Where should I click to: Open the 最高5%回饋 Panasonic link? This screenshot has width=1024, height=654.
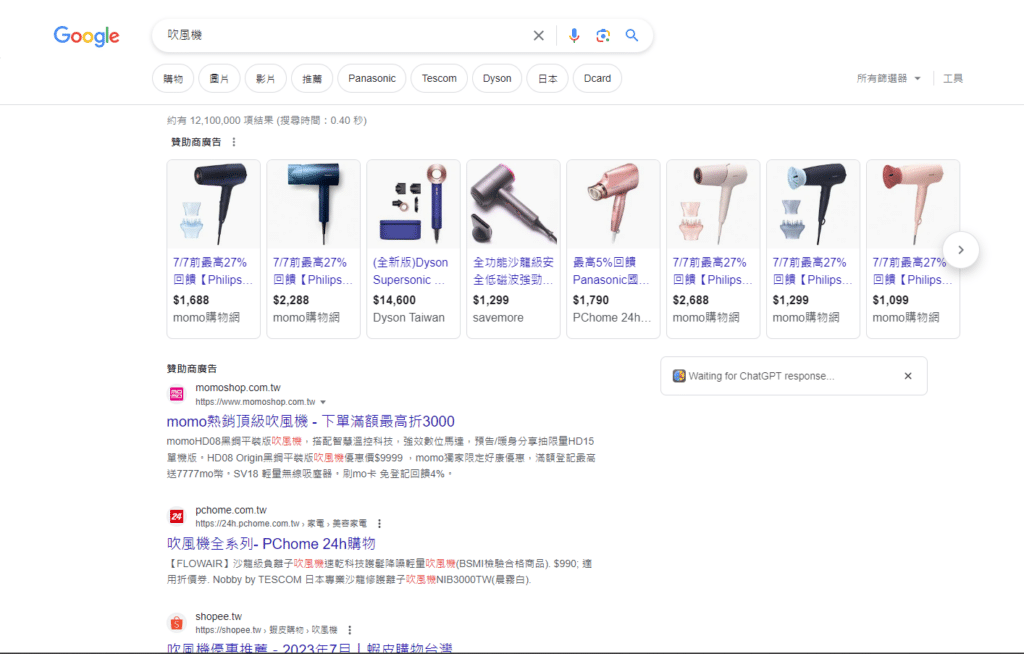coord(611,271)
